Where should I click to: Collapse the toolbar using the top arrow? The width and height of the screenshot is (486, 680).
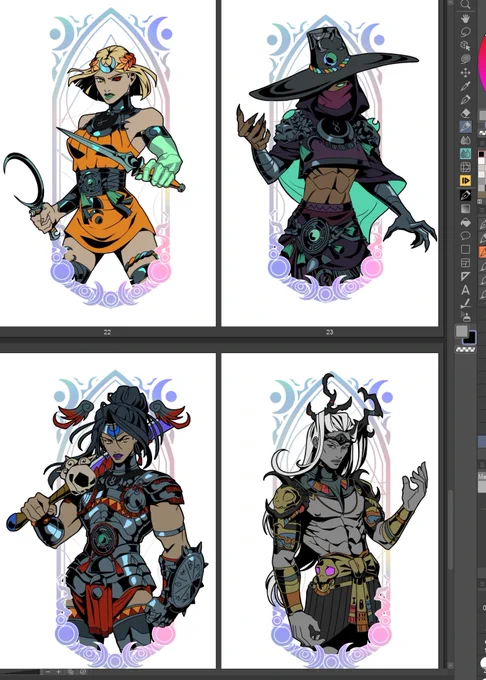(x=450, y=3)
